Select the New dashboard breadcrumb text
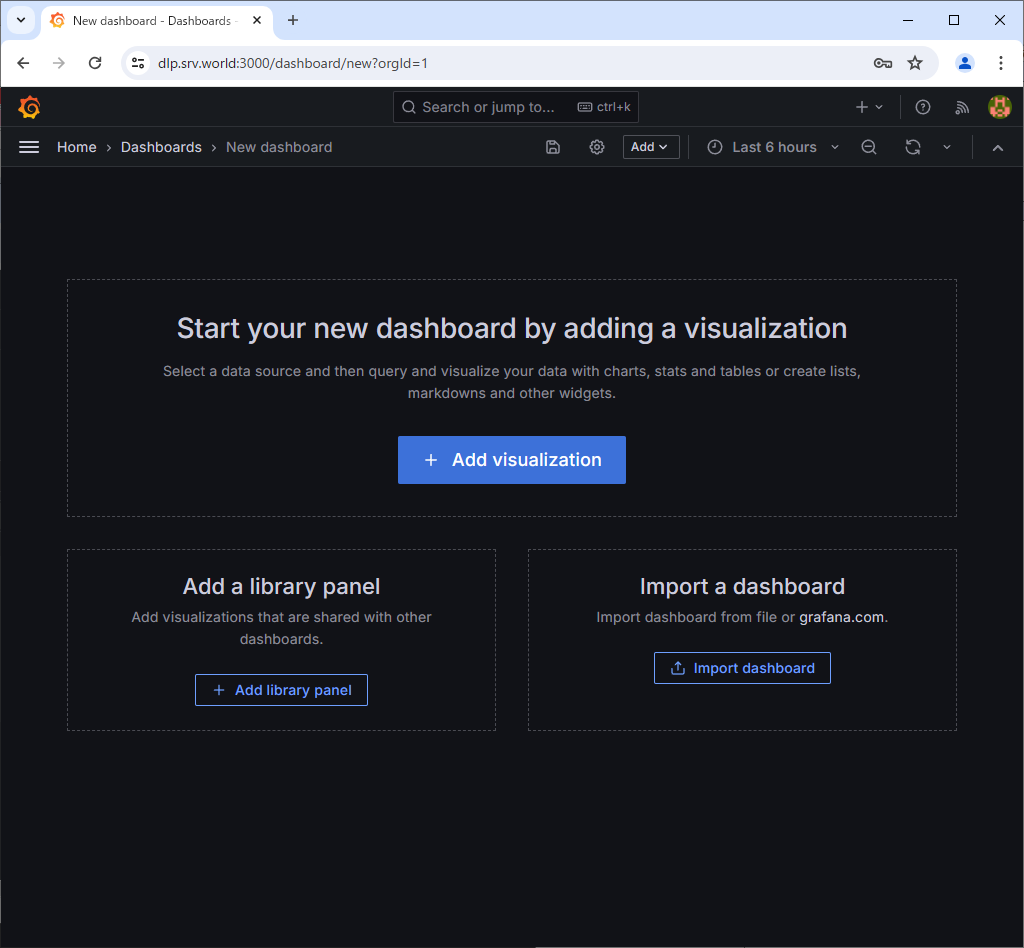The height and width of the screenshot is (948, 1024). pos(279,148)
